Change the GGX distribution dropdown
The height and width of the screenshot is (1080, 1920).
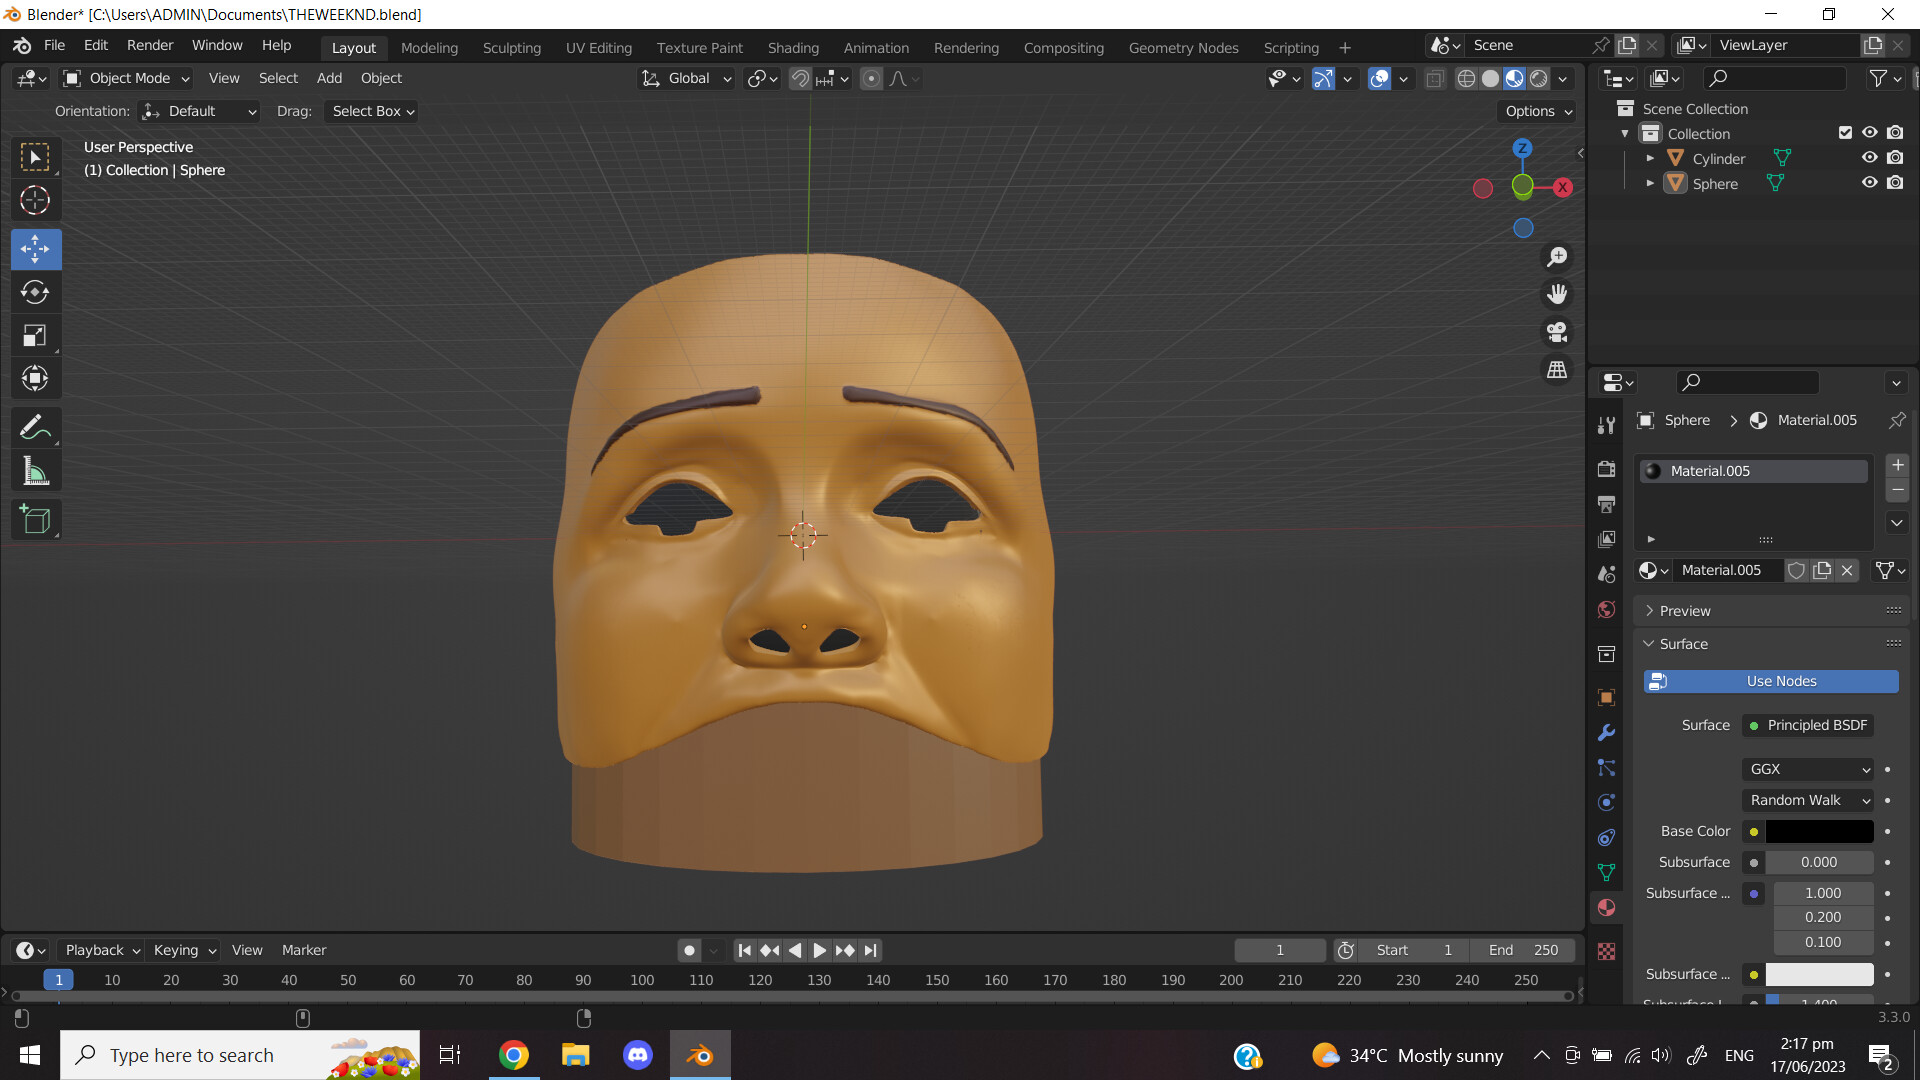point(1807,769)
